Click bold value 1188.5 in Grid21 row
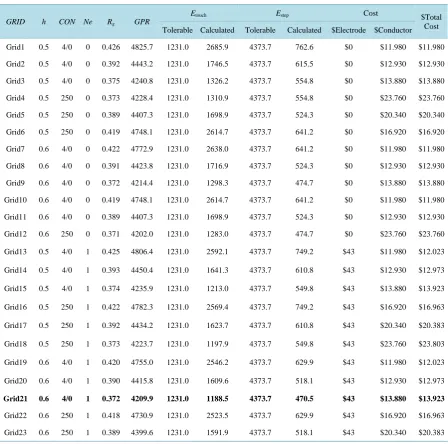The height and width of the screenshot is (444, 448). click(x=217, y=399)
